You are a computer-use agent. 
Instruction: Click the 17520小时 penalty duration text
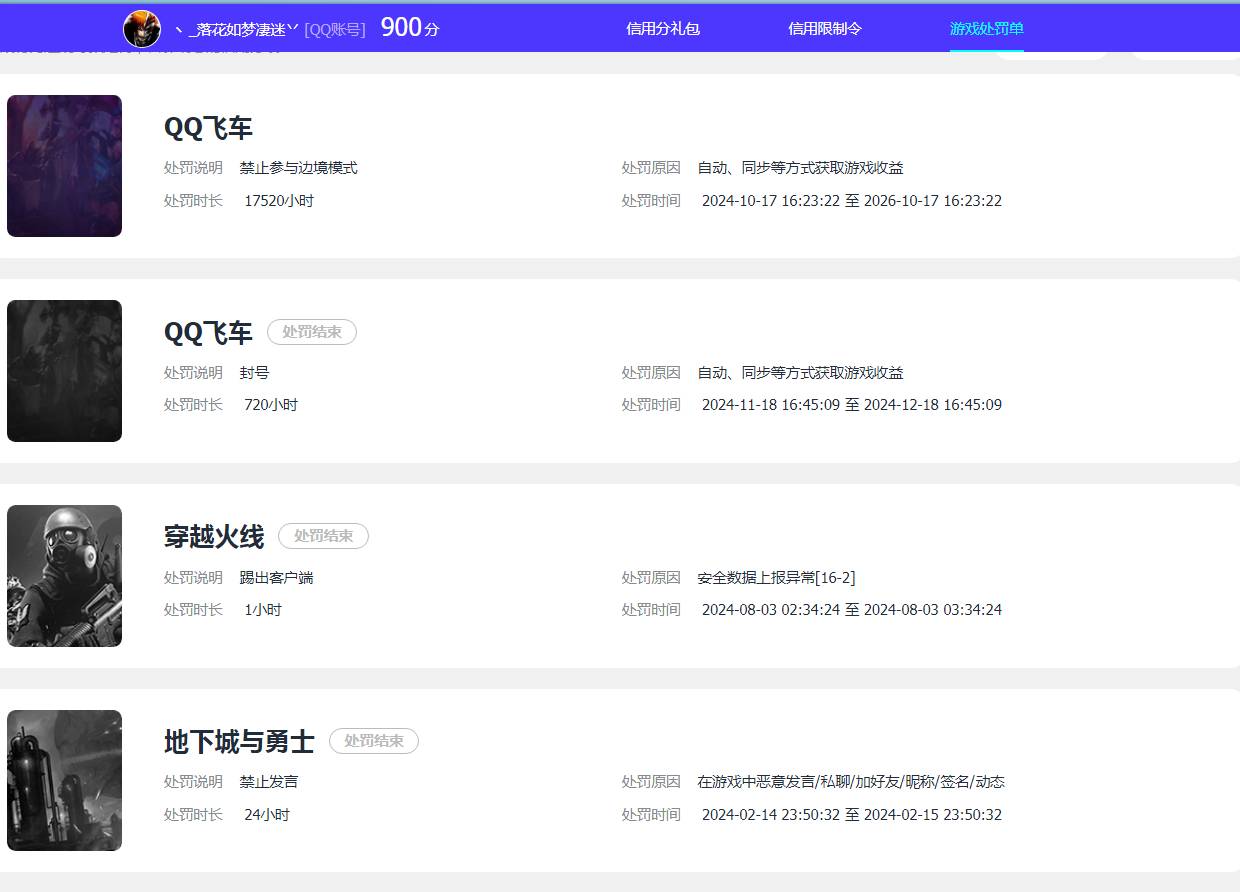click(279, 201)
